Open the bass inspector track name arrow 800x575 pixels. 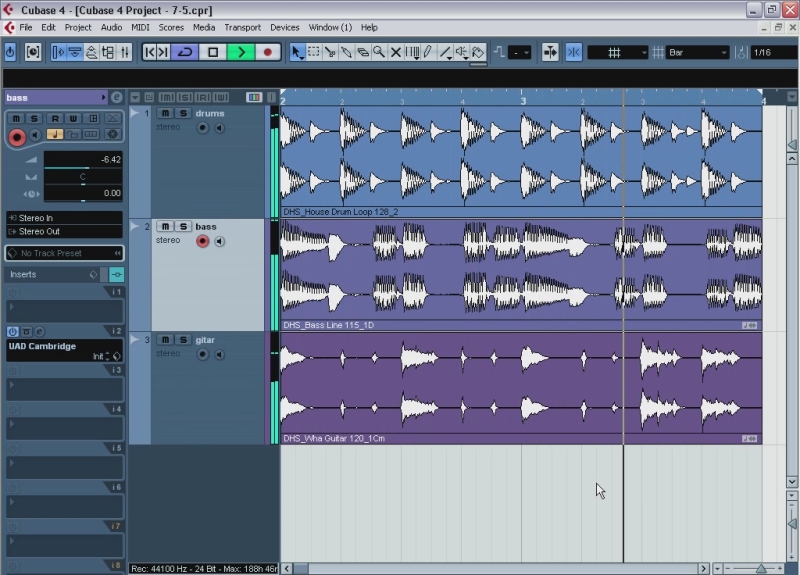[x=104, y=97]
